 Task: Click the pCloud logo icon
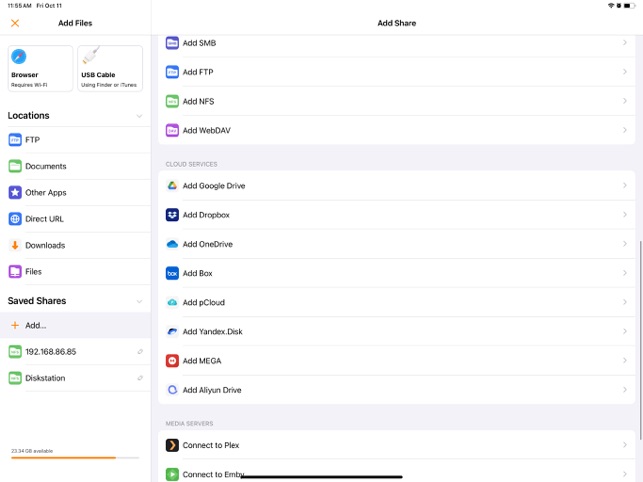click(x=172, y=302)
